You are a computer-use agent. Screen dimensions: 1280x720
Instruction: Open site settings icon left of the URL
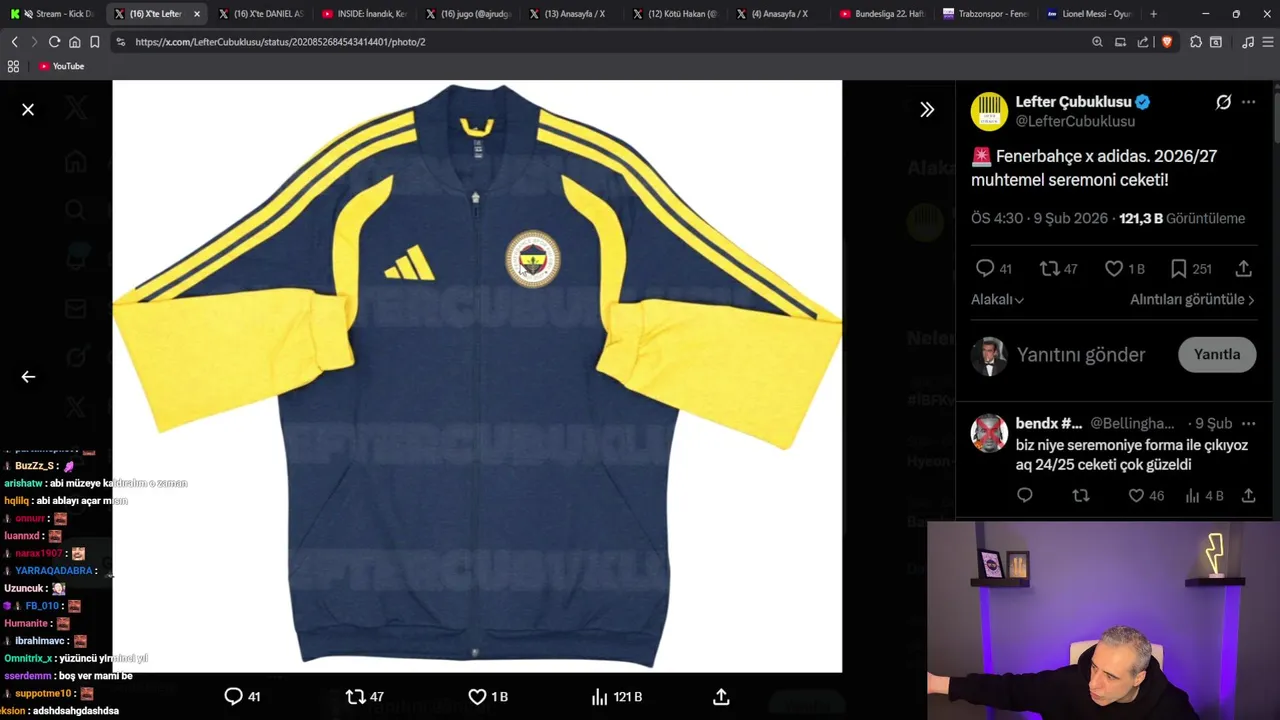[x=121, y=42]
